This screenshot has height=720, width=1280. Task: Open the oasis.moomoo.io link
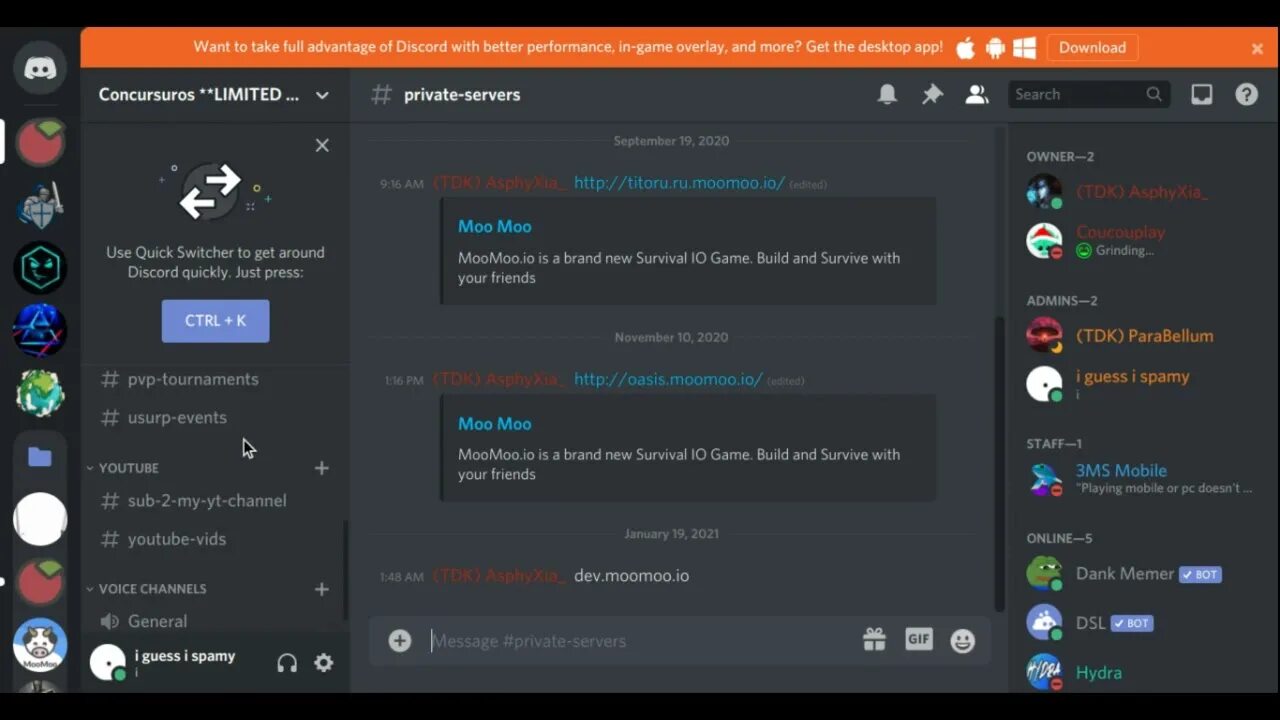(668, 379)
